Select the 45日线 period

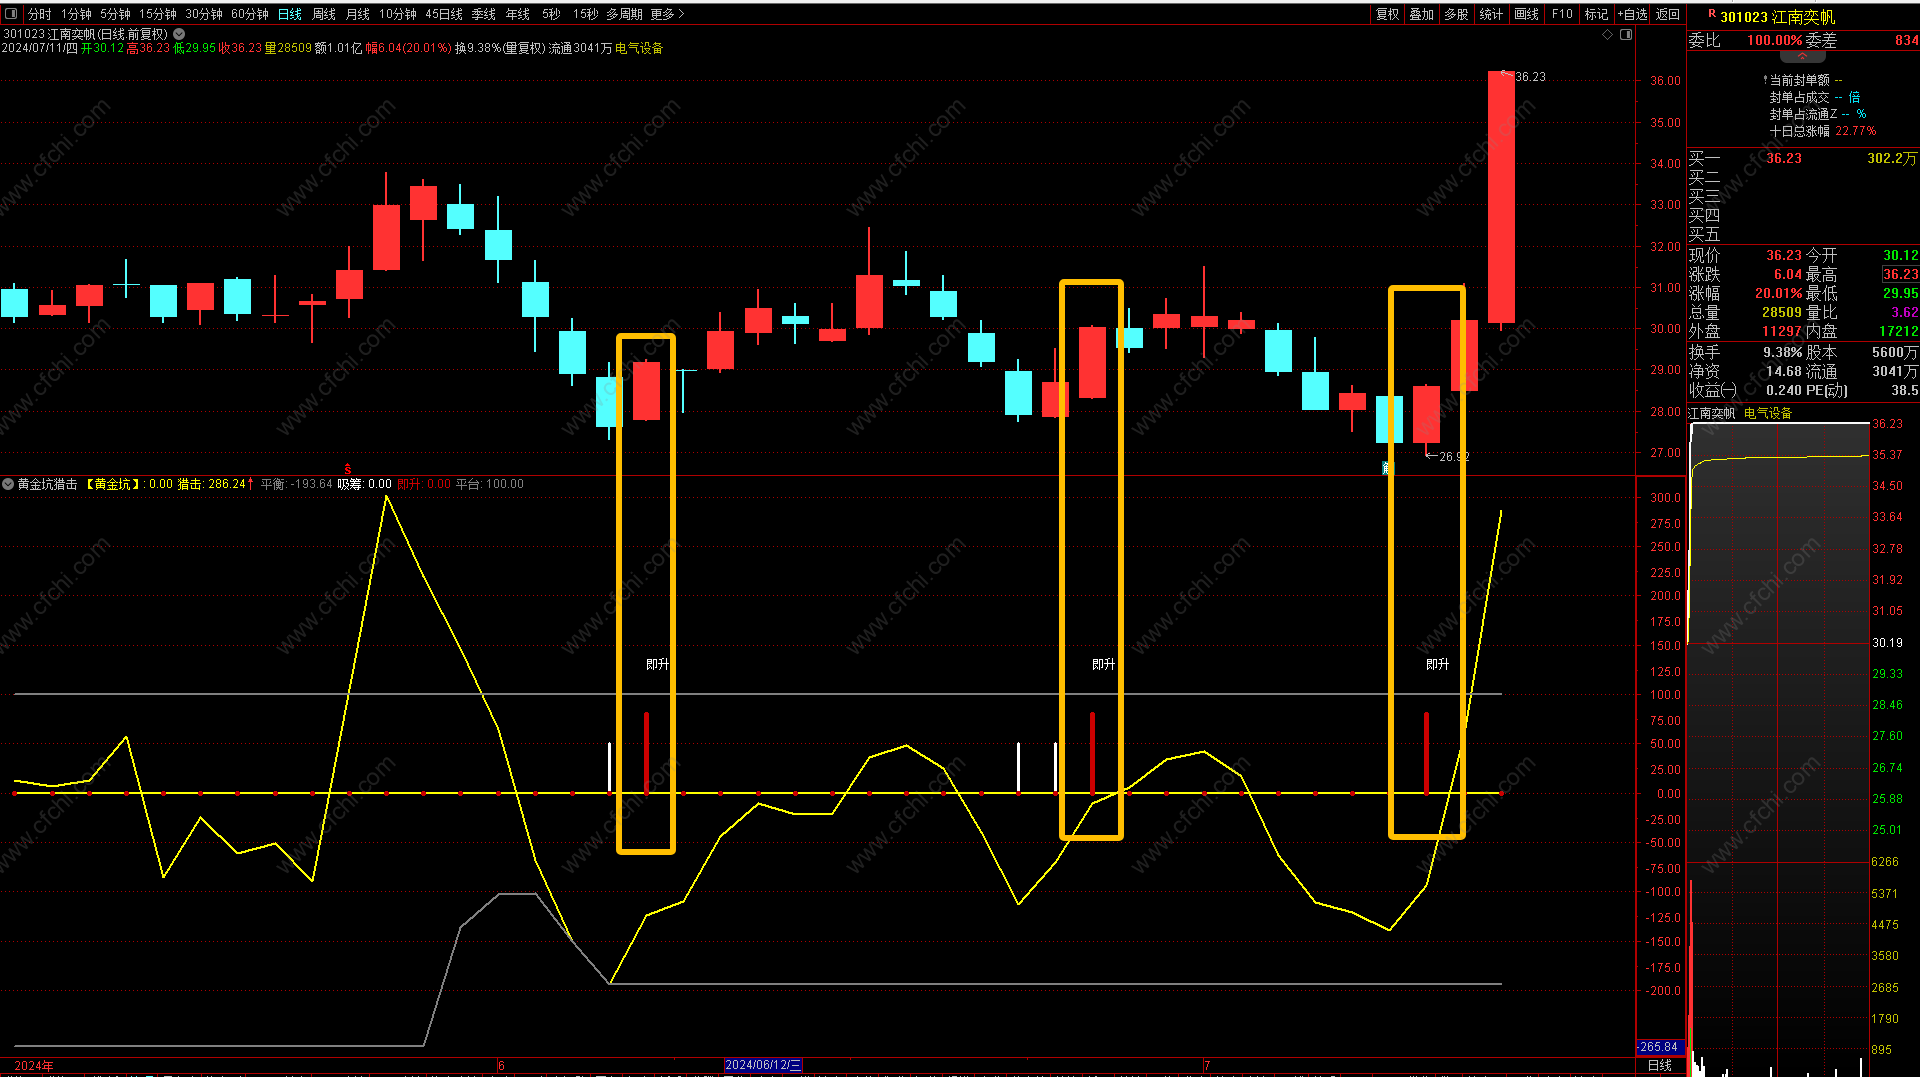click(x=444, y=14)
